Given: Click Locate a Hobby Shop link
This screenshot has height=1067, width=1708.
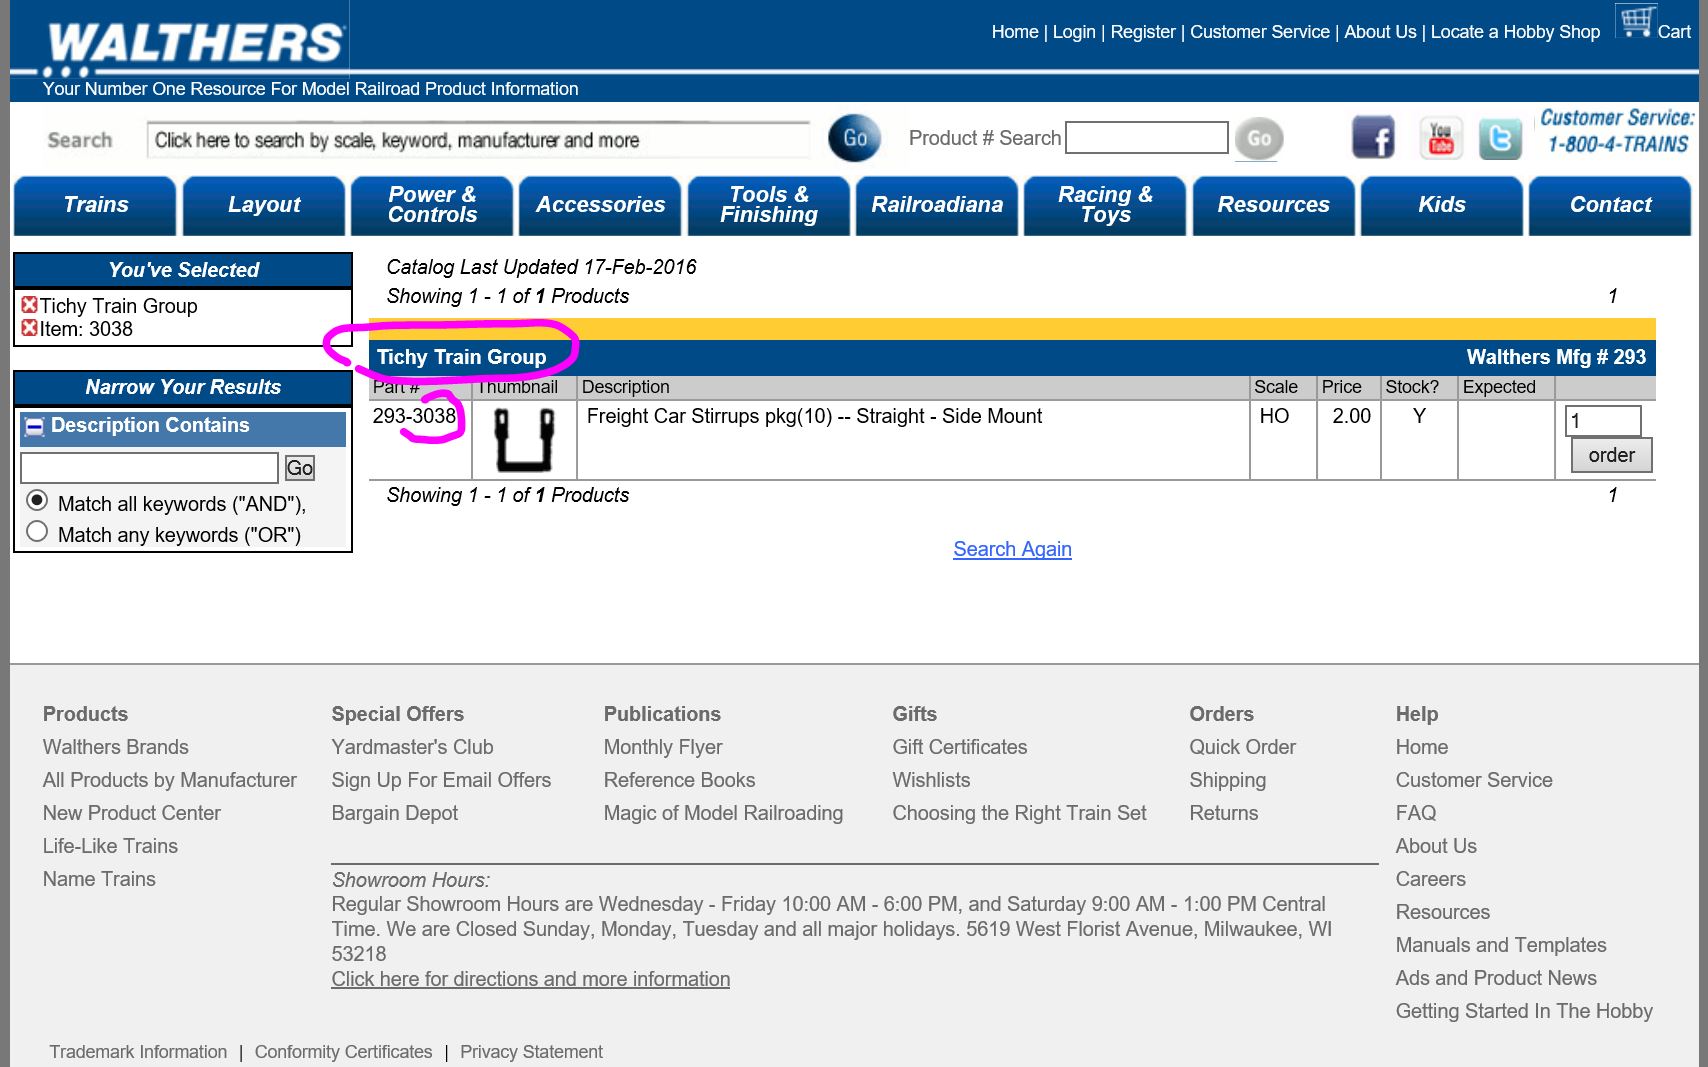Looking at the screenshot, I should (x=1515, y=32).
